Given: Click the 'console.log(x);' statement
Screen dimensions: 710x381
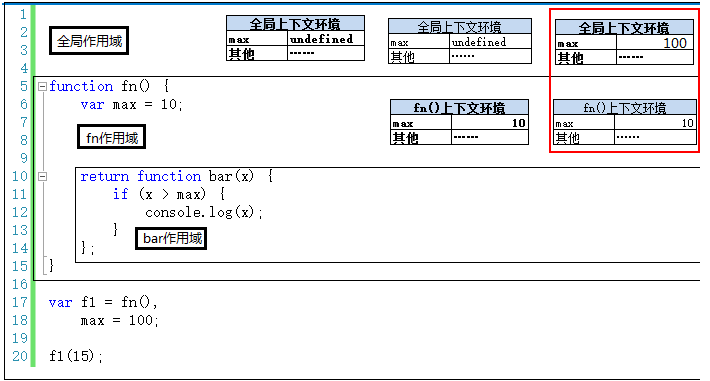Looking at the screenshot, I should tap(204, 212).
